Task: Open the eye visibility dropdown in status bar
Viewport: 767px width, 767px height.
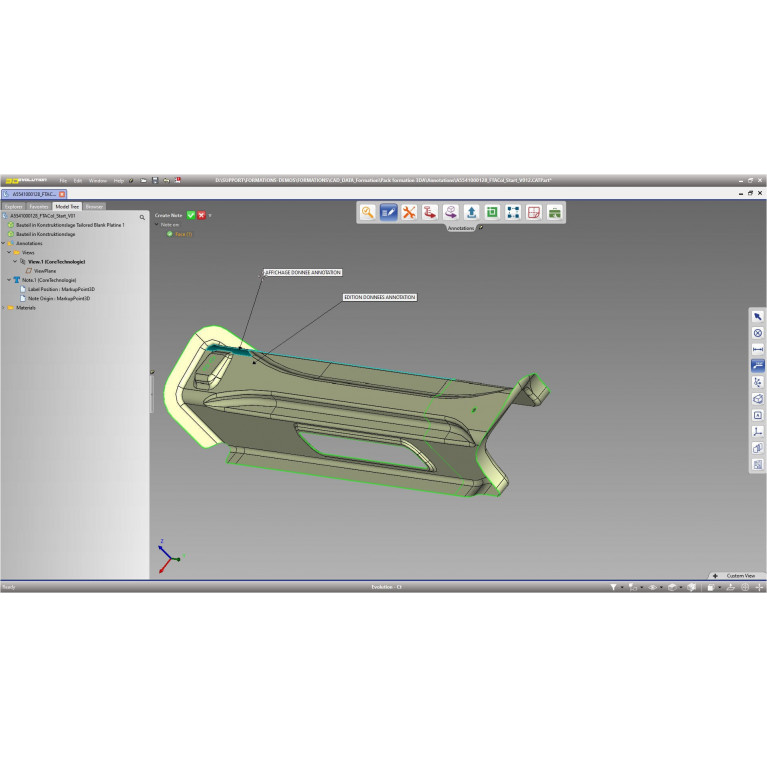Action: 661,587
